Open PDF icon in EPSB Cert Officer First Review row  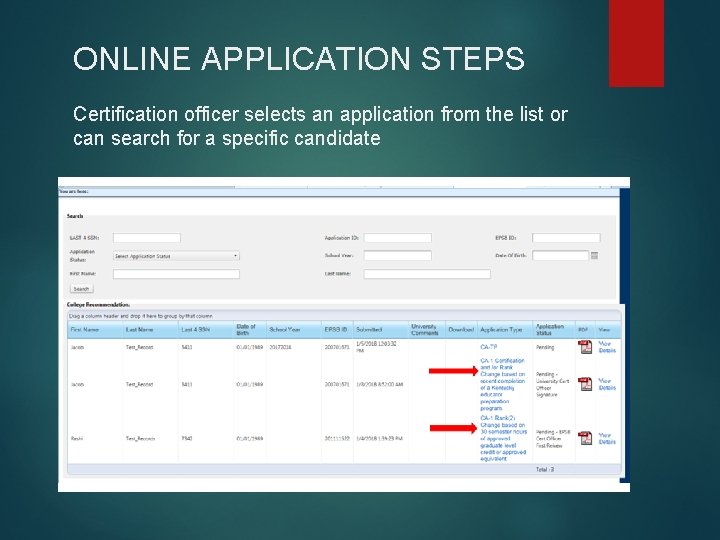(x=585, y=438)
